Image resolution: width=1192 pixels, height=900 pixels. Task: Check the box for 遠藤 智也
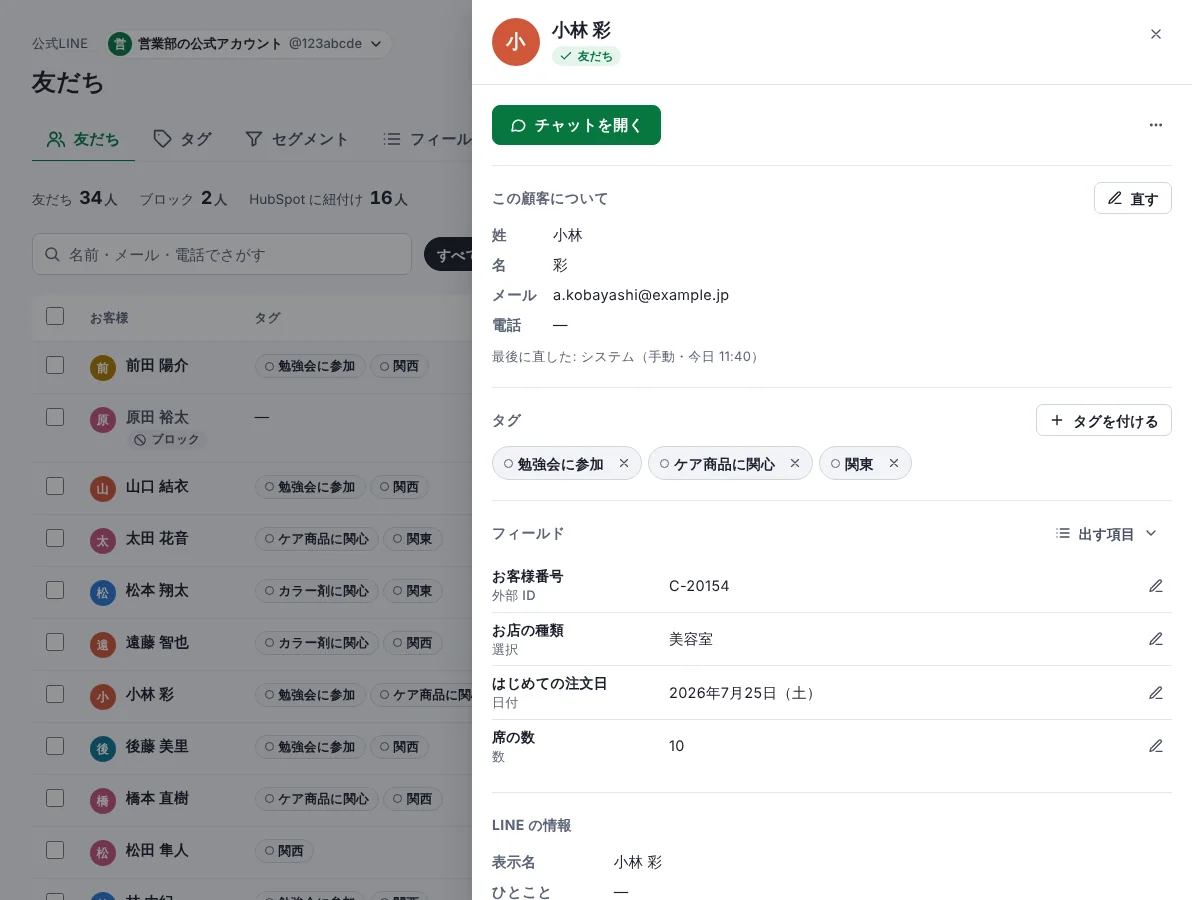55,642
